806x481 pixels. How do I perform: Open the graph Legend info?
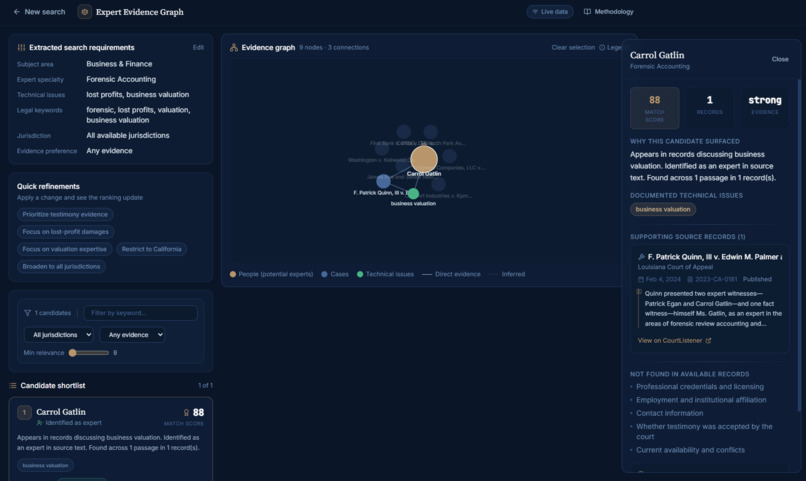click(x=610, y=47)
